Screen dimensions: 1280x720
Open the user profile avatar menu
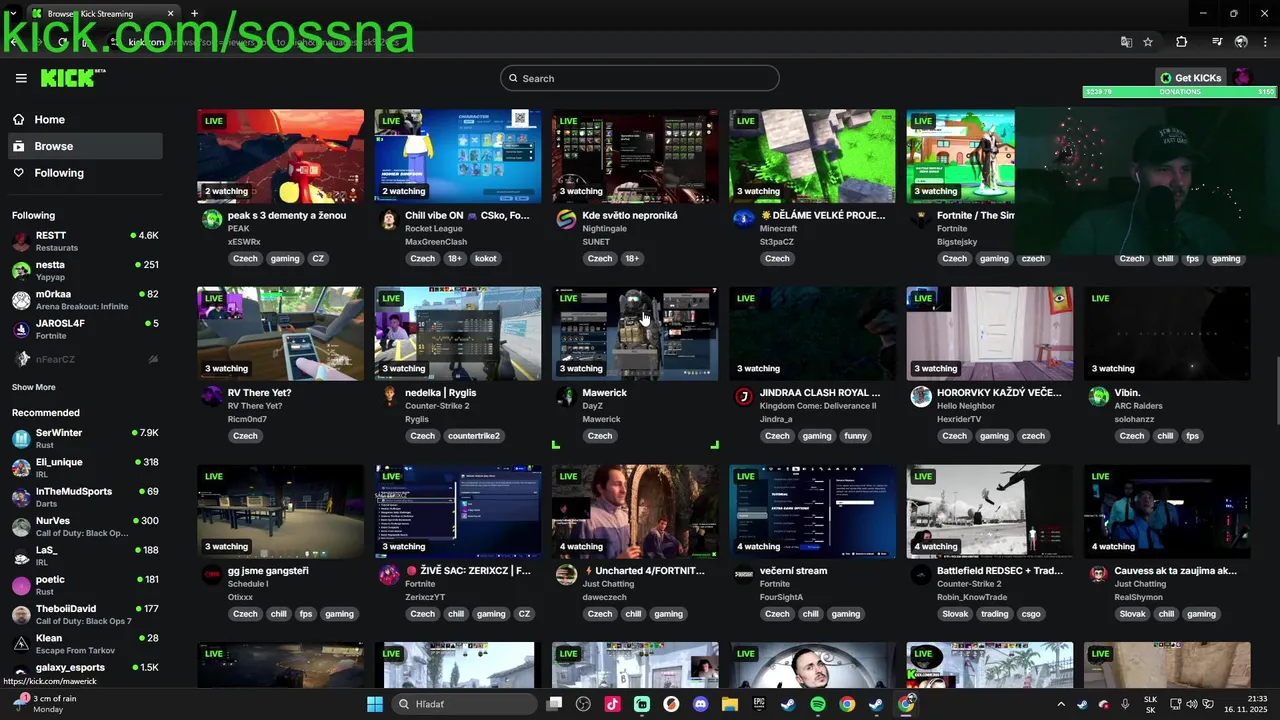1242,78
